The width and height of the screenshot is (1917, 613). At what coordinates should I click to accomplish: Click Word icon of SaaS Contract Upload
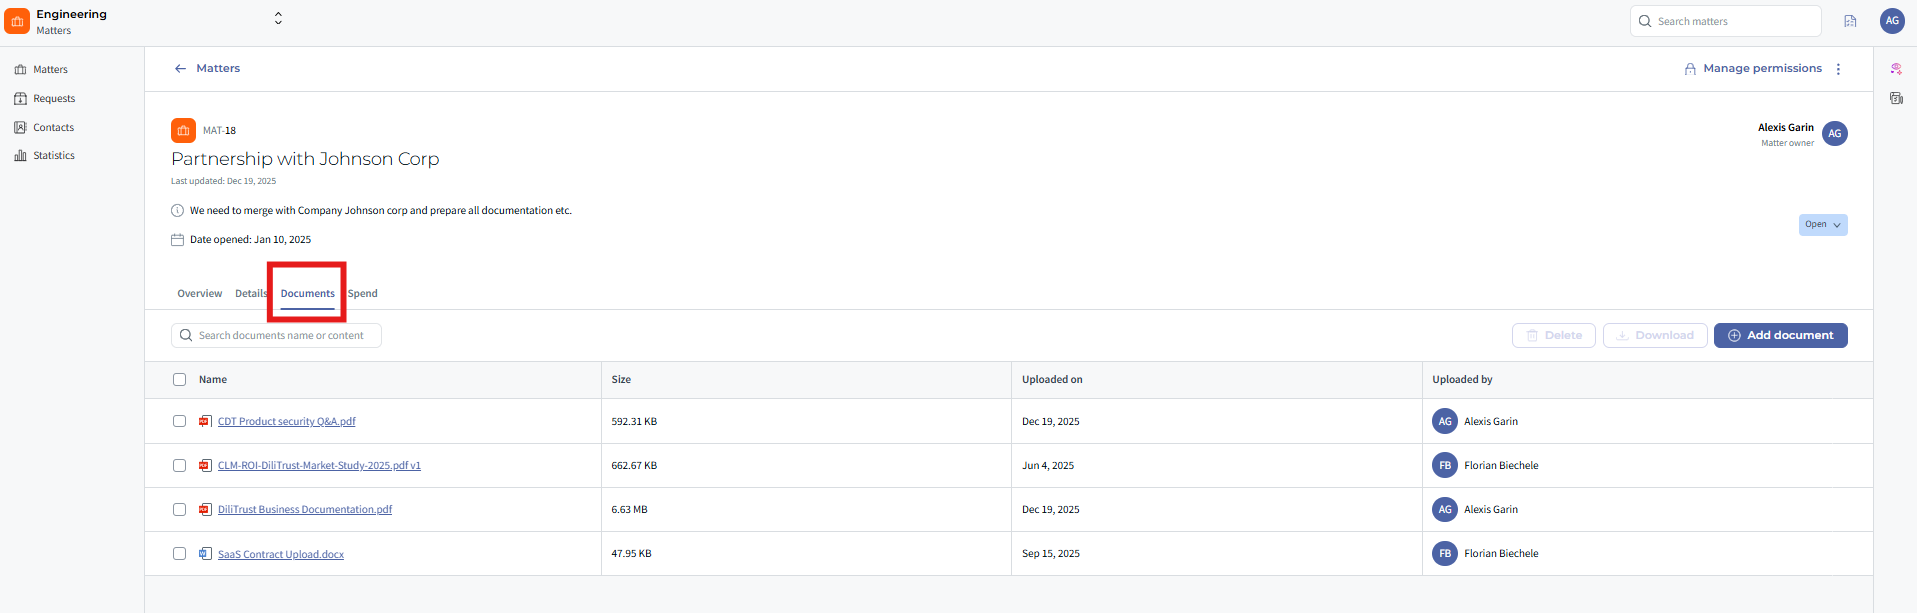click(x=205, y=554)
